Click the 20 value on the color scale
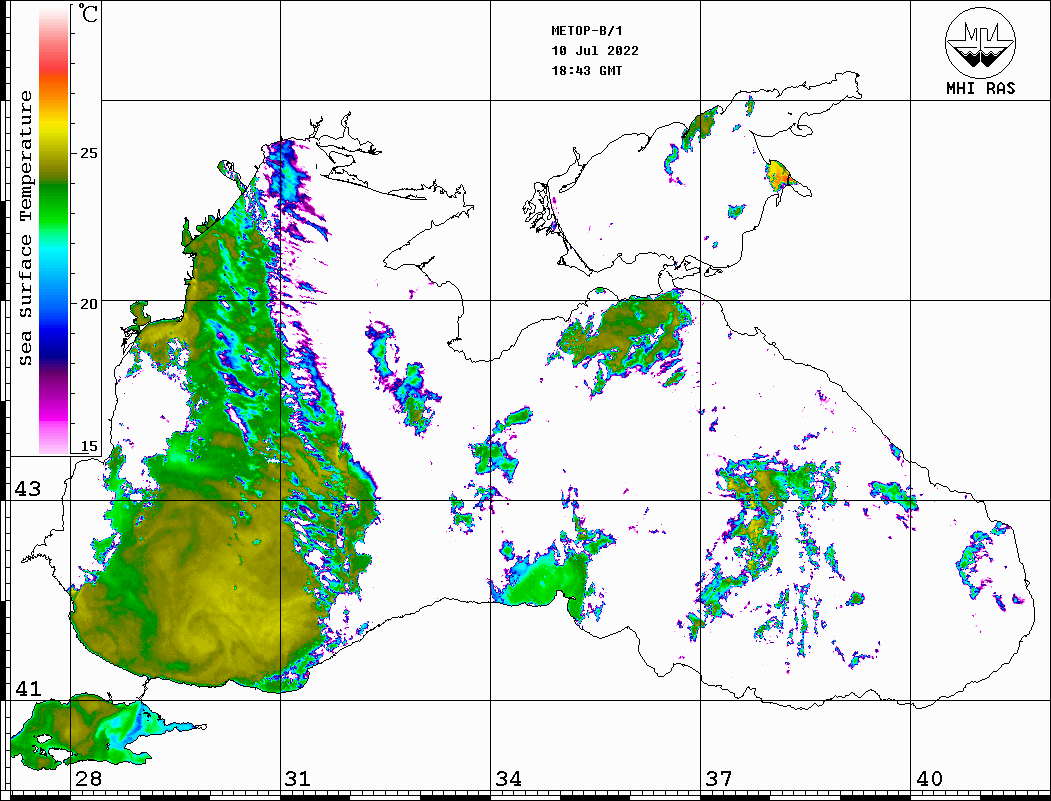Viewport: 1051px width, 801px height. 88,304
